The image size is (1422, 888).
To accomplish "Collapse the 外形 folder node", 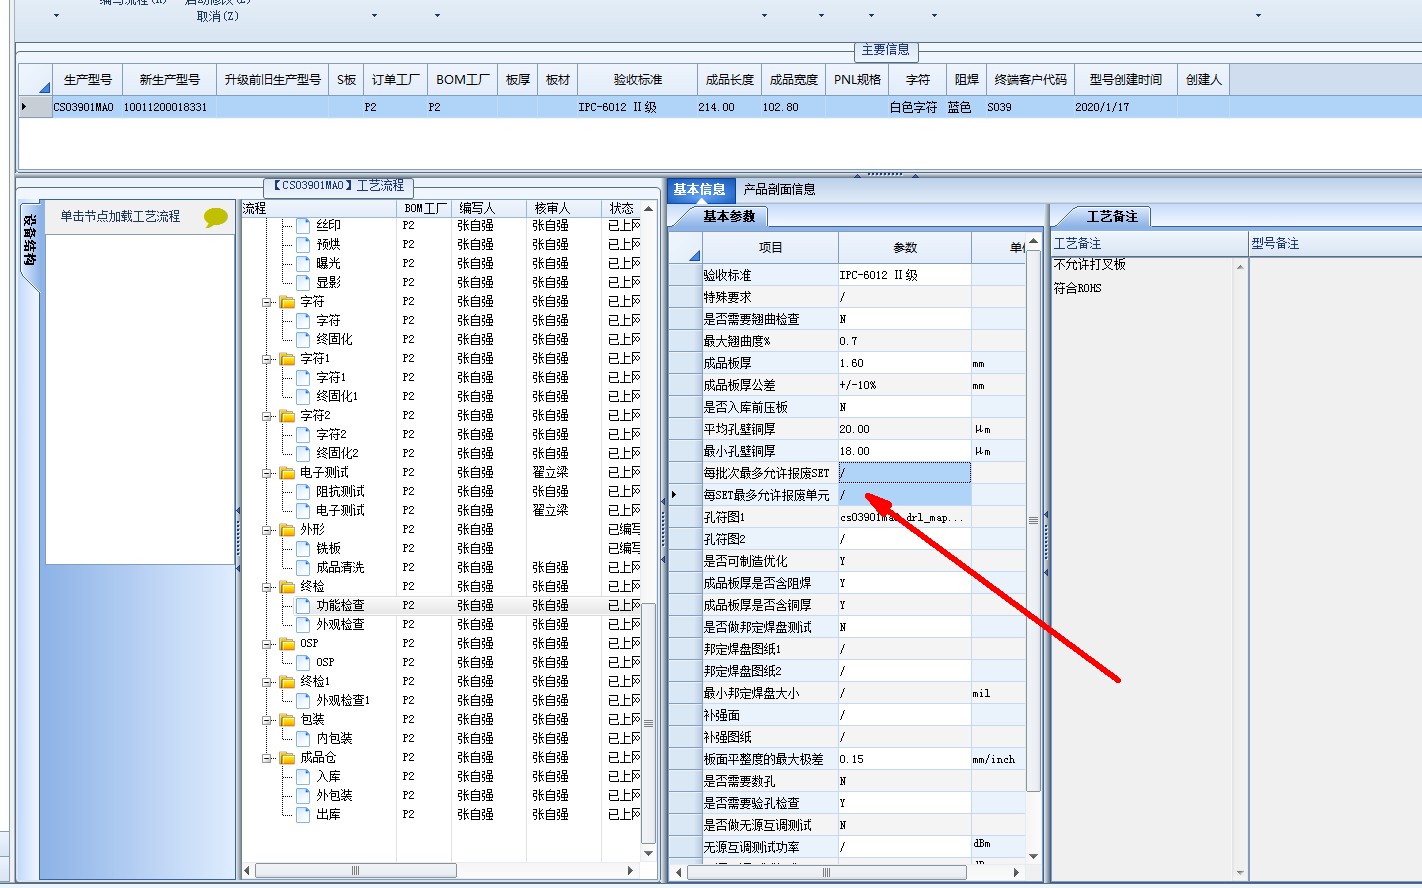I will pyautogui.click(x=268, y=530).
